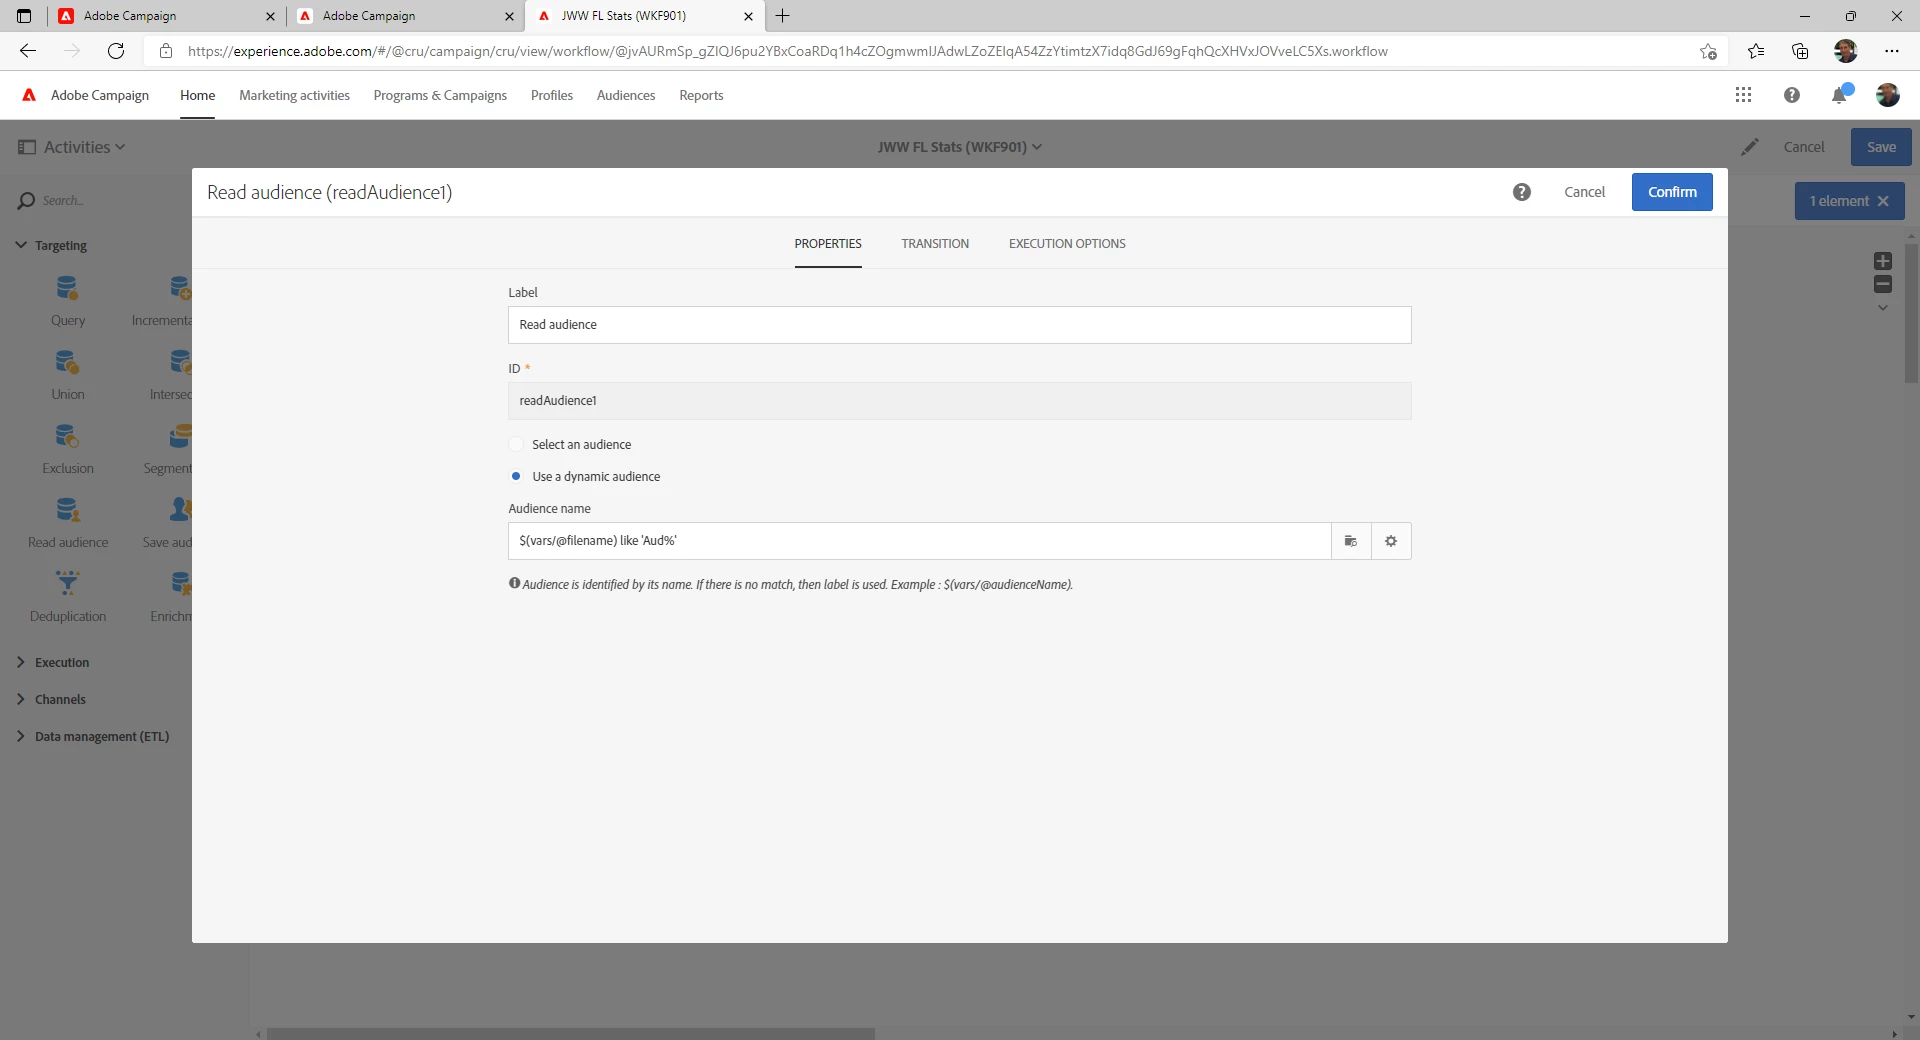Switch to the TRANSITION tab
Image resolution: width=1920 pixels, height=1040 pixels.
click(935, 244)
